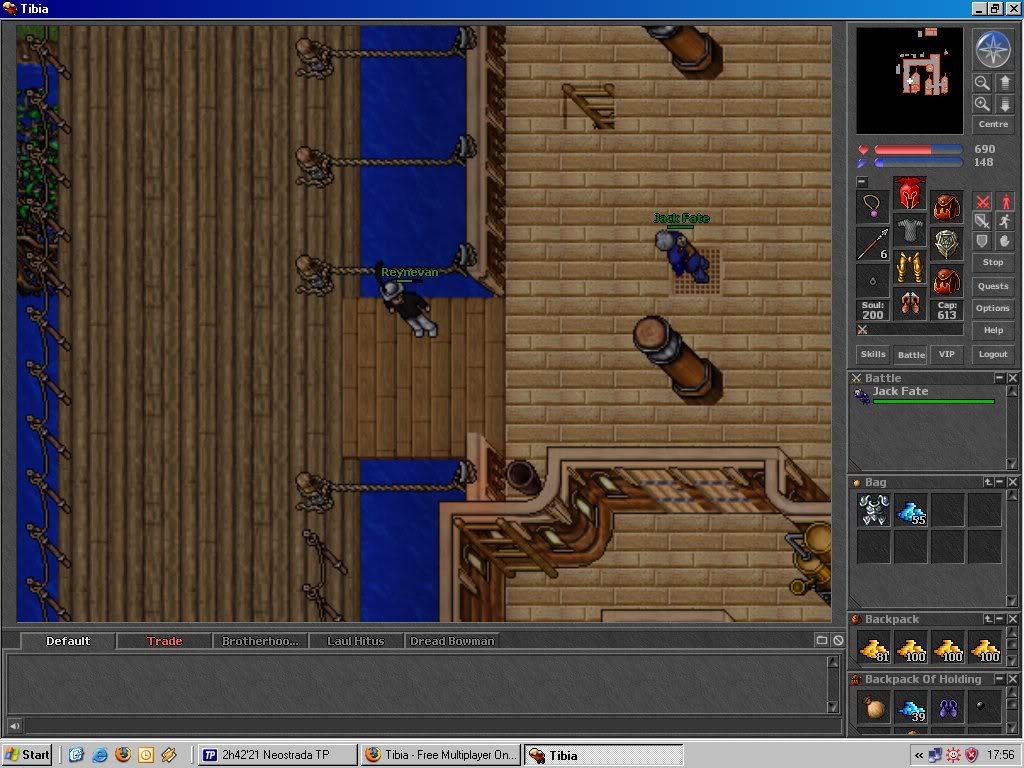The image size is (1024, 768).
Task: Go up one container level from Bag
Action: coord(988,482)
